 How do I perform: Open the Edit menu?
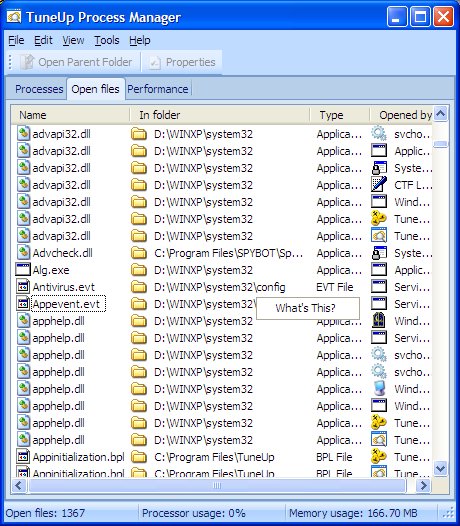click(43, 40)
